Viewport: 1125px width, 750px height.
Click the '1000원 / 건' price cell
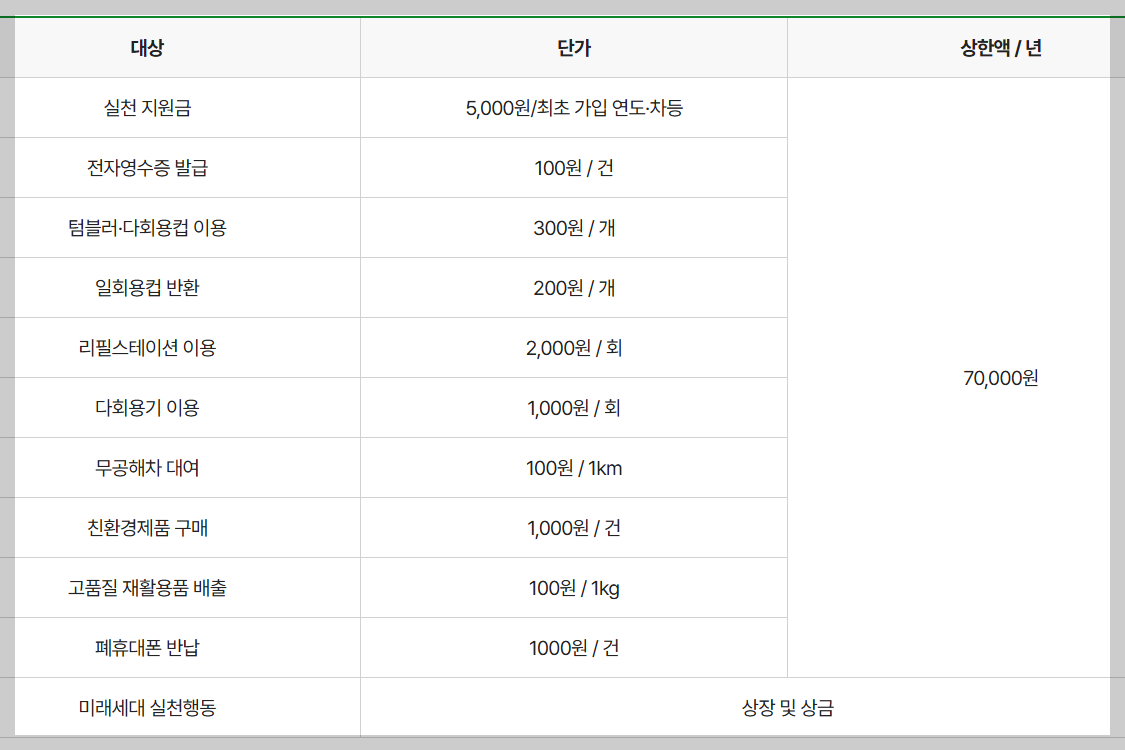pyautogui.click(x=574, y=648)
